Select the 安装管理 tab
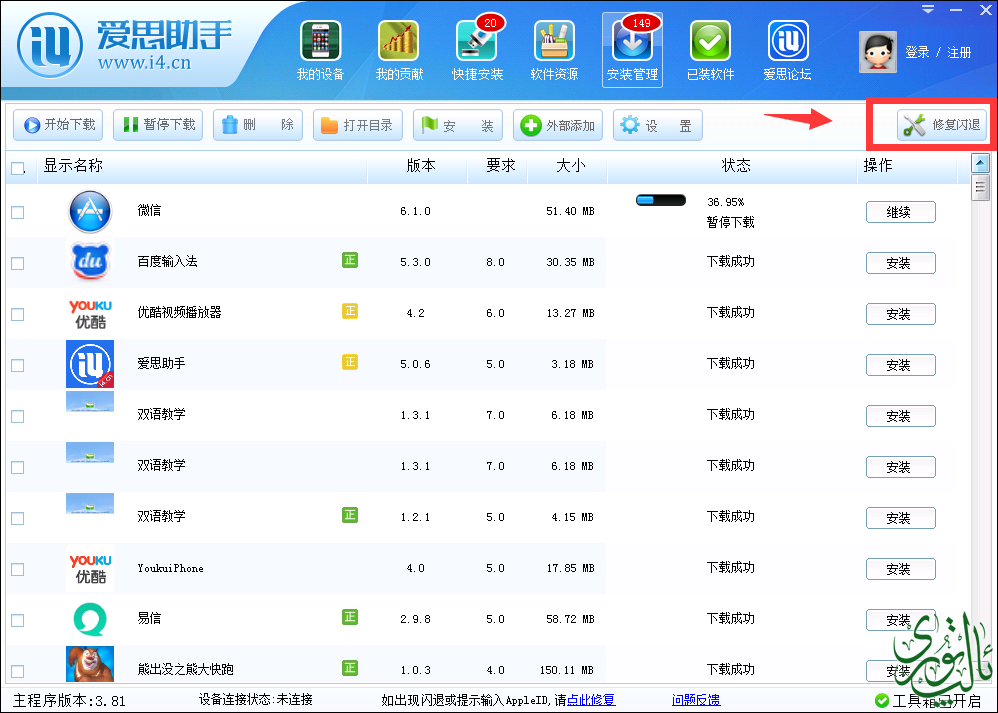998x713 pixels. click(632, 50)
